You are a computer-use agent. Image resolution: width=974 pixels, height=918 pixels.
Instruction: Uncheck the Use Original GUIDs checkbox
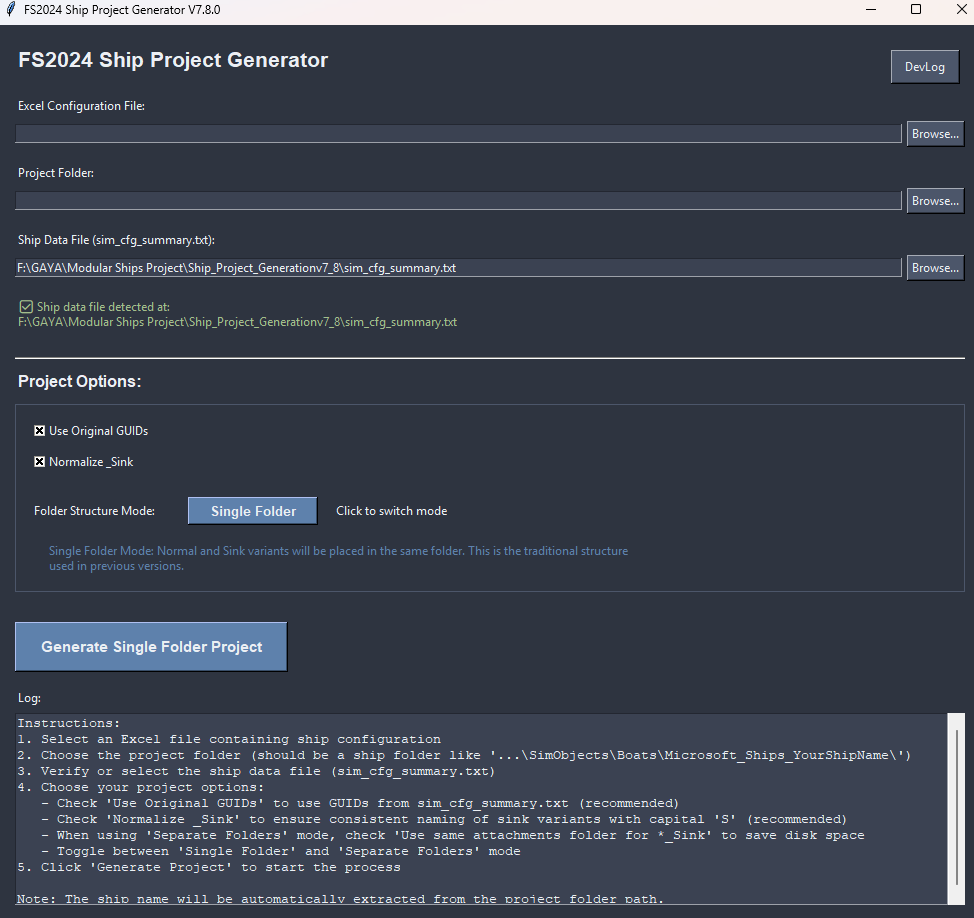tap(40, 431)
